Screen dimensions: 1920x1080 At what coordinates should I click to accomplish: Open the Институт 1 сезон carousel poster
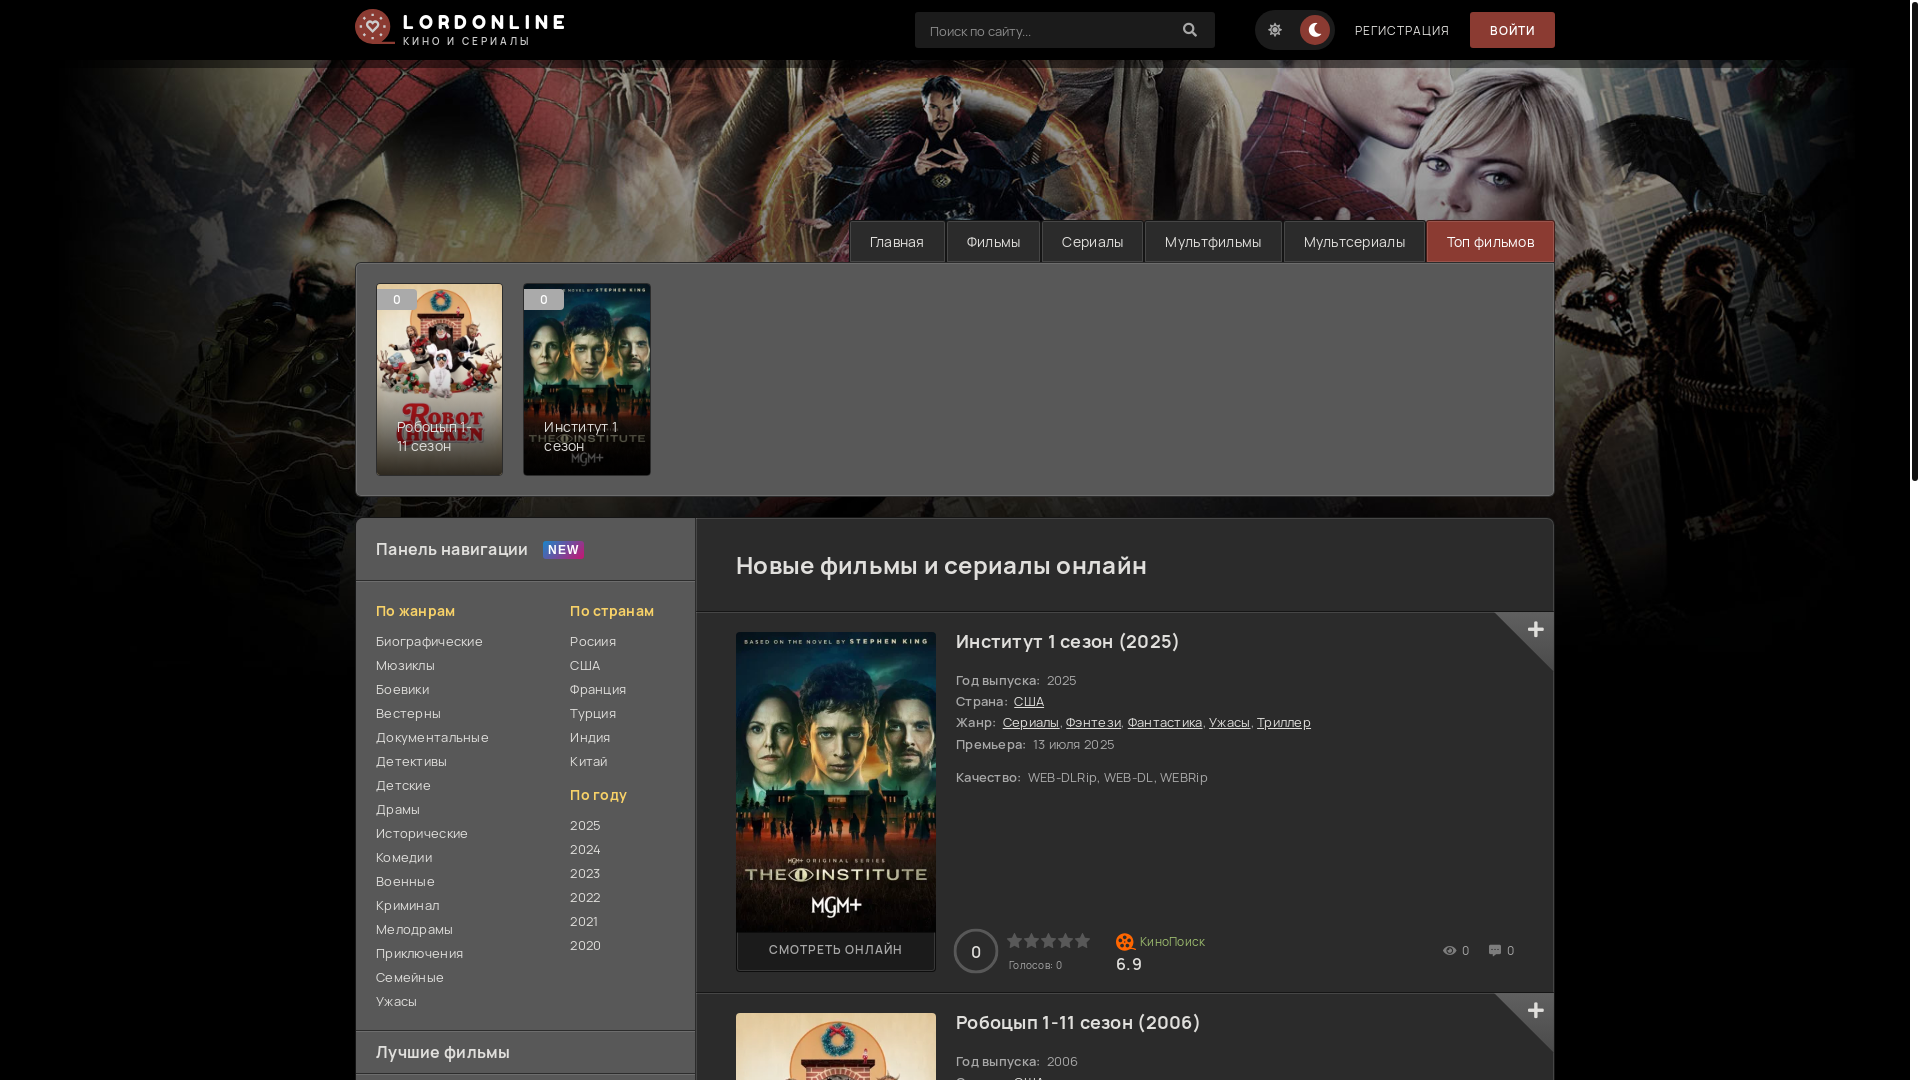click(587, 379)
